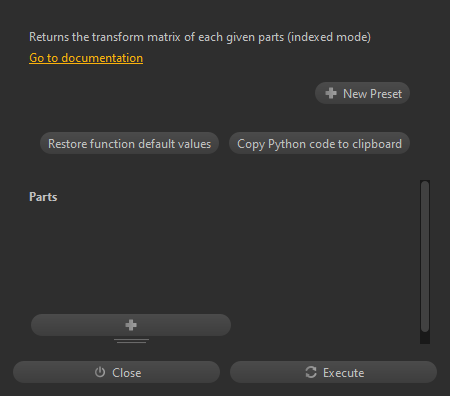Image resolution: width=450 pixels, height=396 pixels.
Task: Restore function default values
Action: point(129,143)
